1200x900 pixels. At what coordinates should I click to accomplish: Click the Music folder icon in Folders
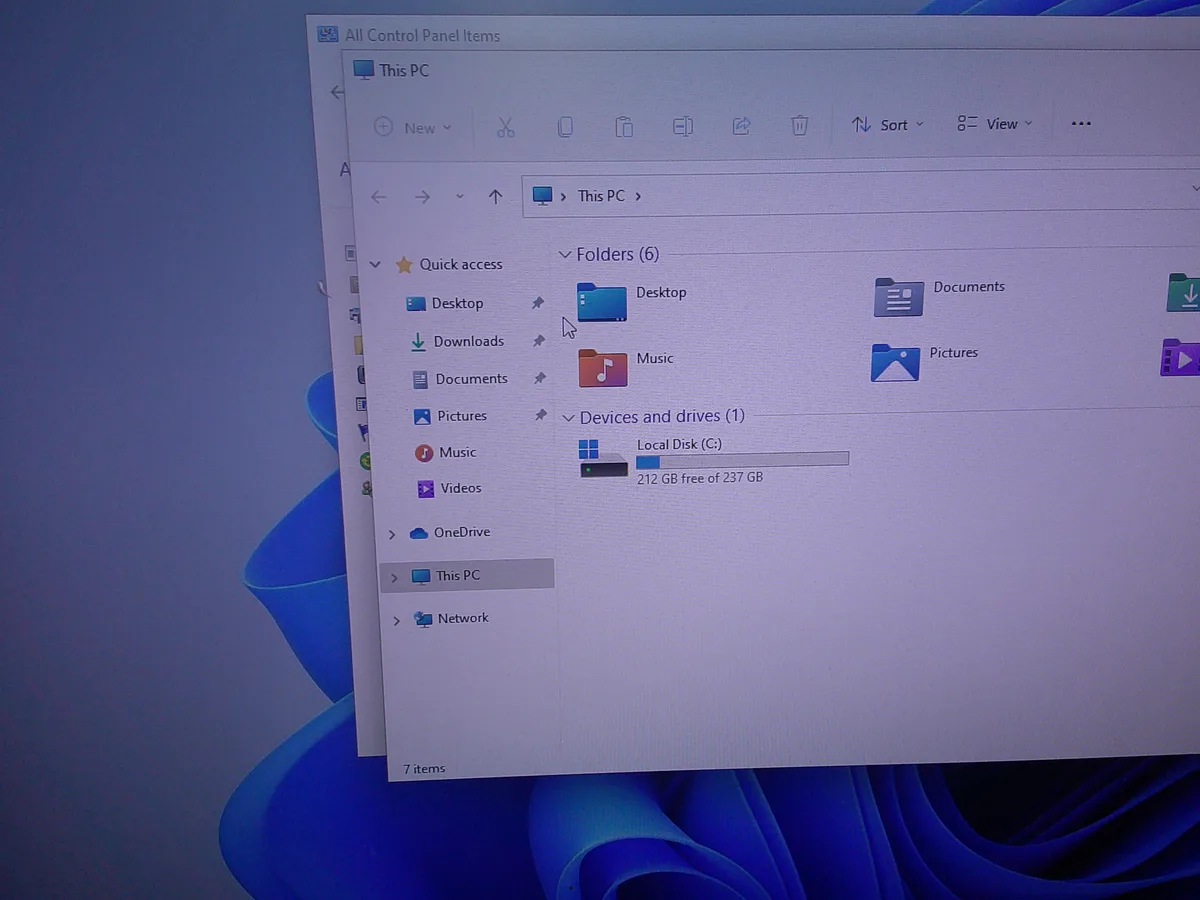point(603,368)
